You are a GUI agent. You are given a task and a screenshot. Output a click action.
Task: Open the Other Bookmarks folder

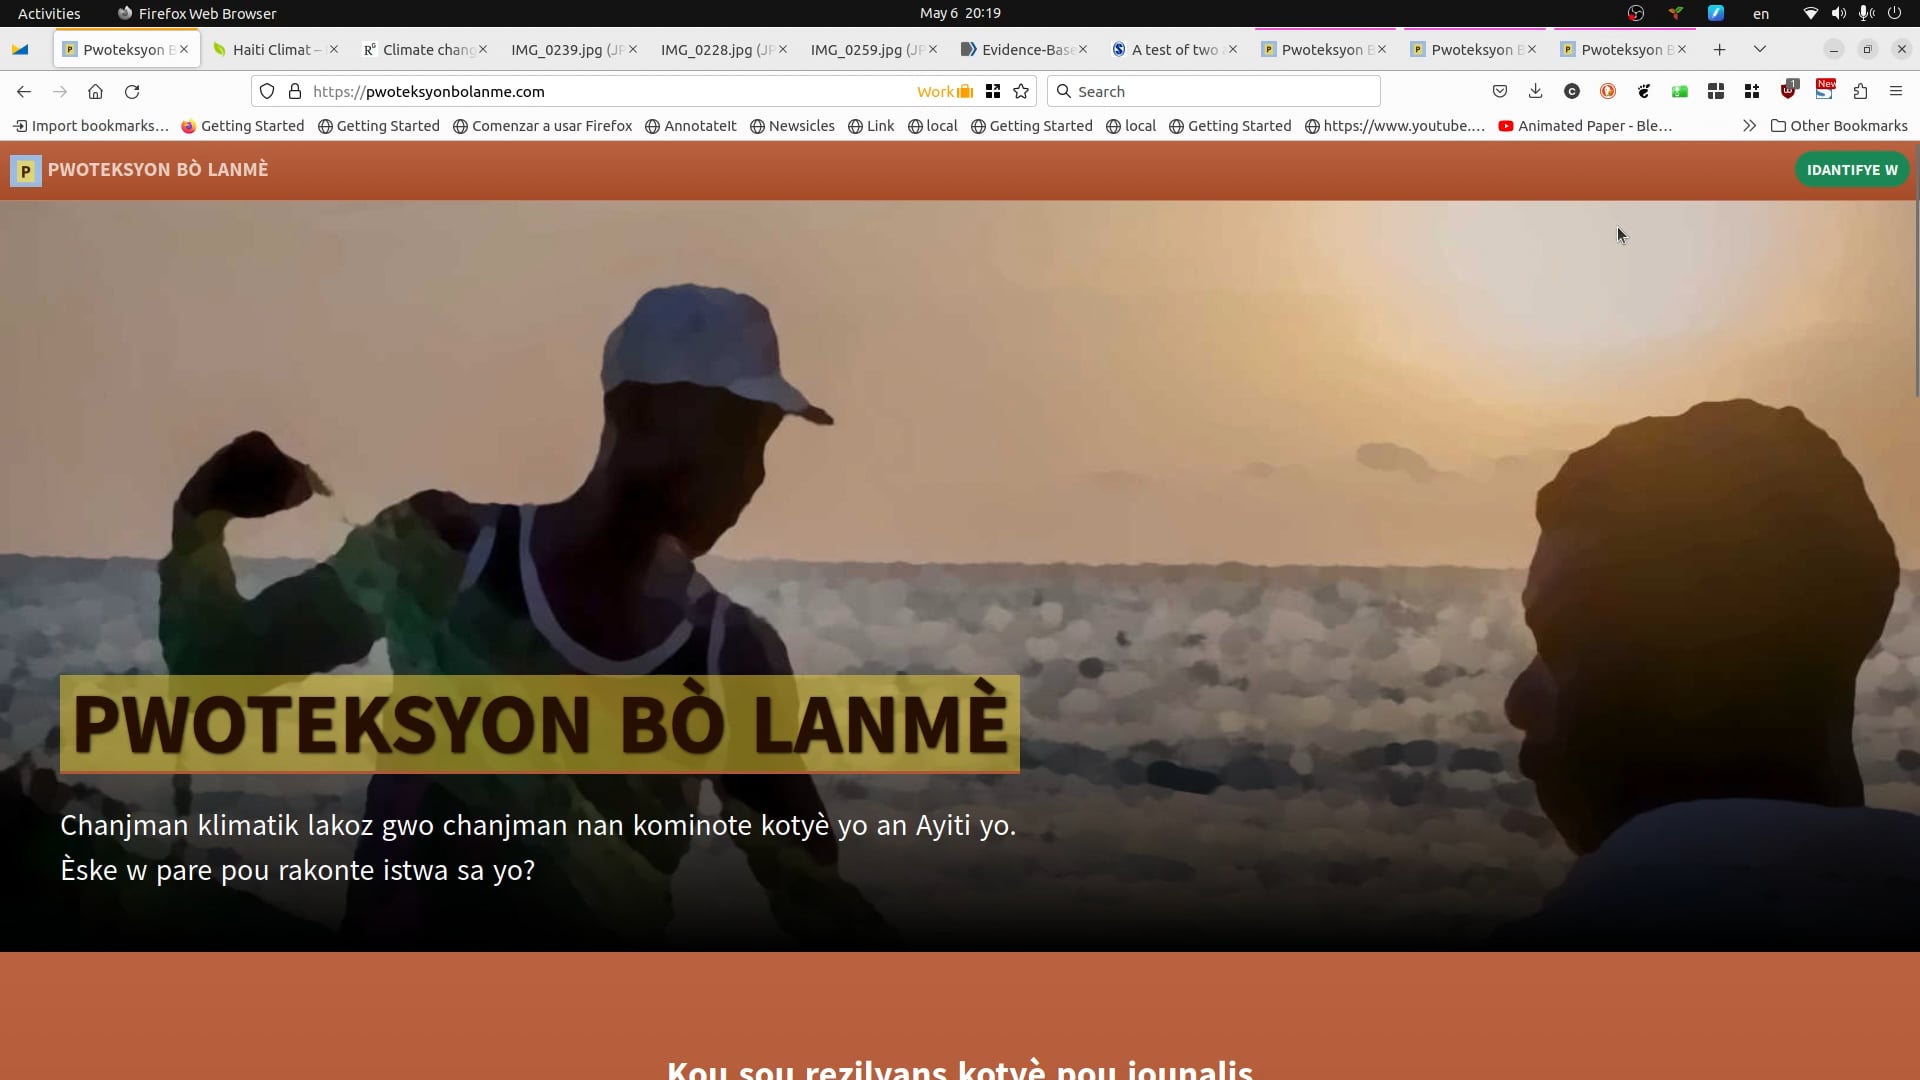tap(1838, 126)
